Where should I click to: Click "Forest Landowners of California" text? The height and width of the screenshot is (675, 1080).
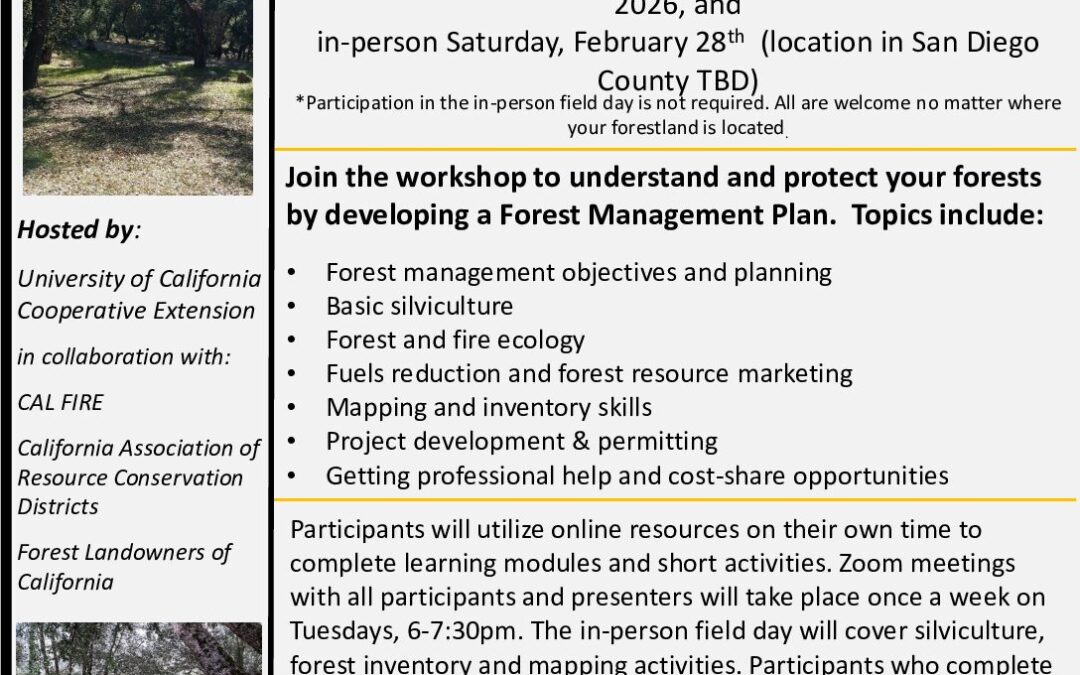tap(124, 566)
